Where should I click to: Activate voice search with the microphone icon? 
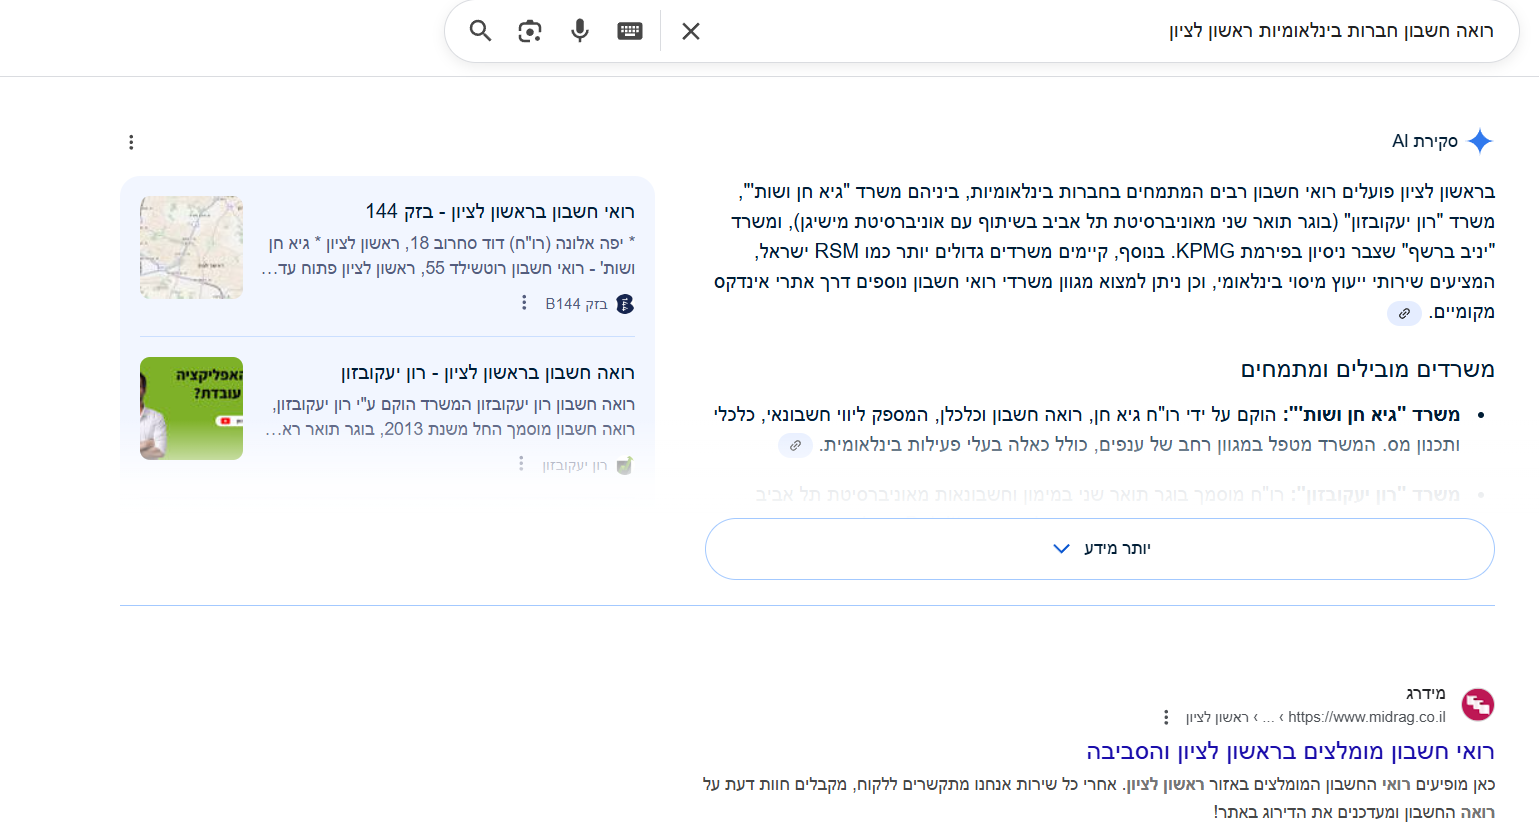pyautogui.click(x=579, y=31)
